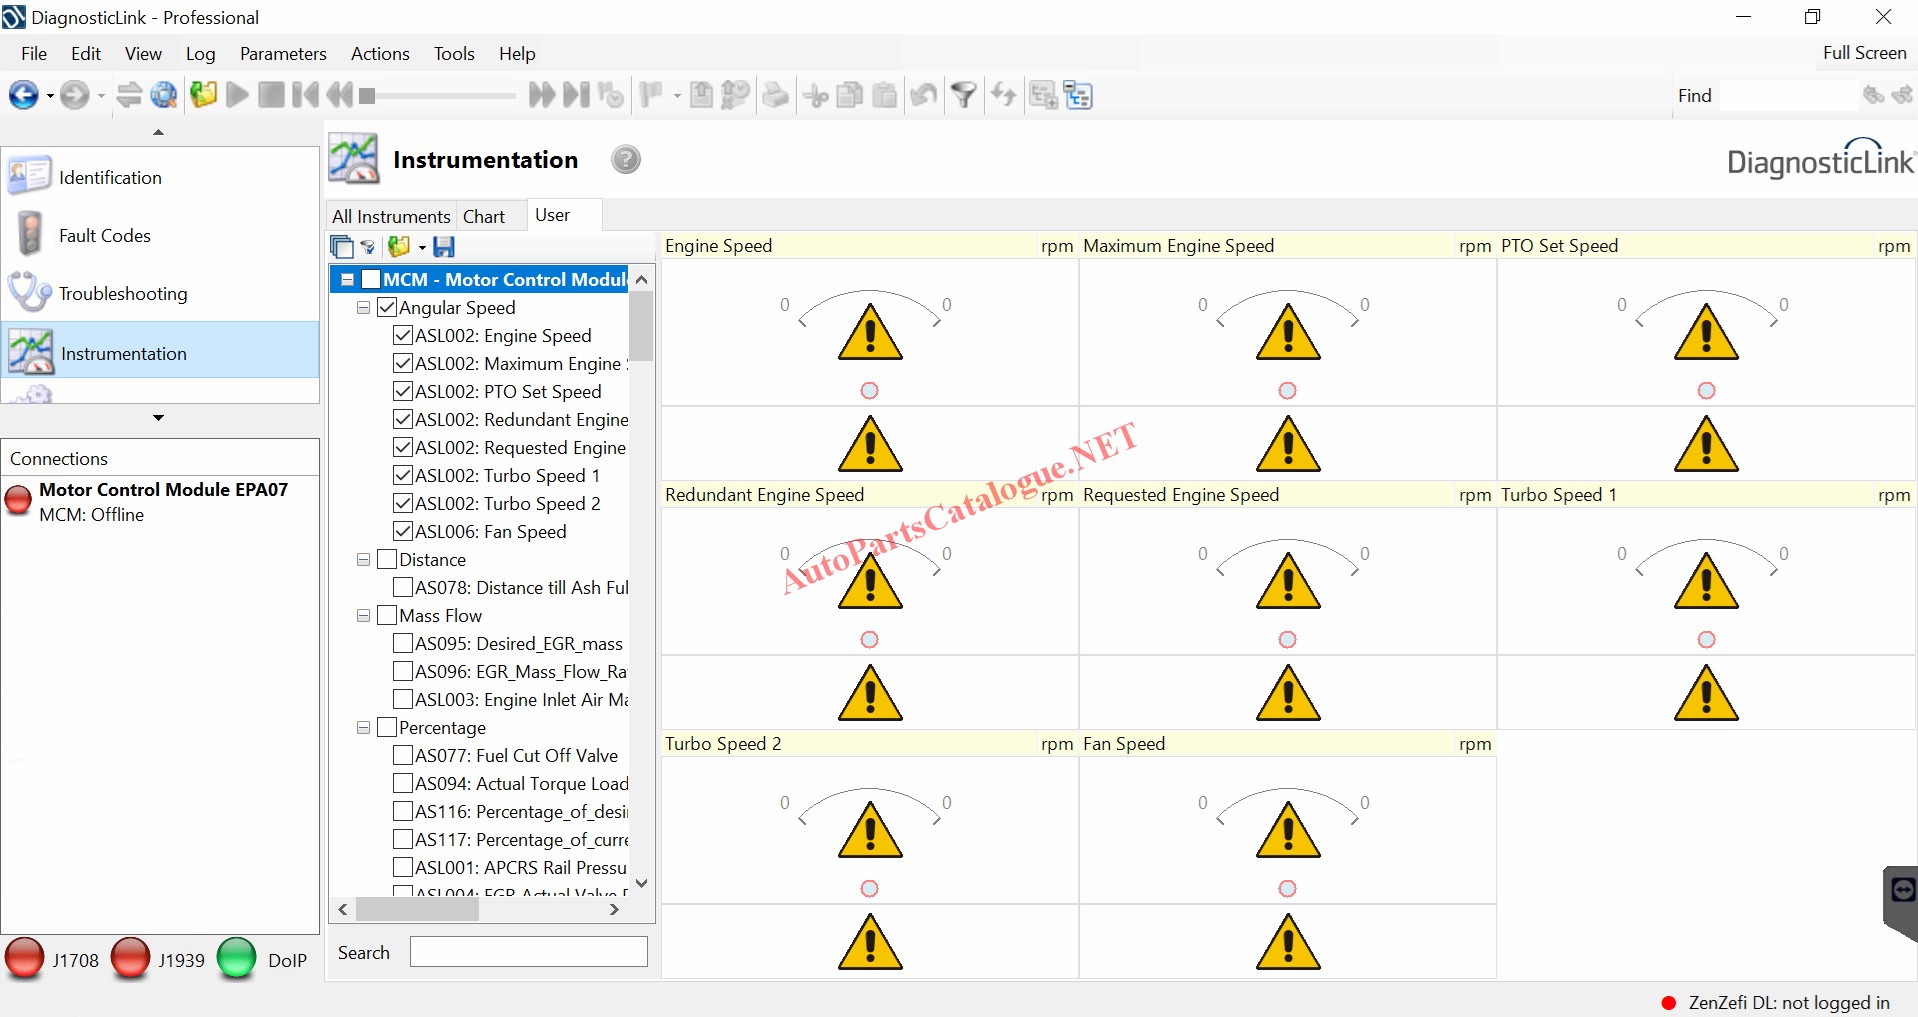The height and width of the screenshot is (1017, 1918).
Task: Click the blue save floppy disk icon
Action: (444, 247)
